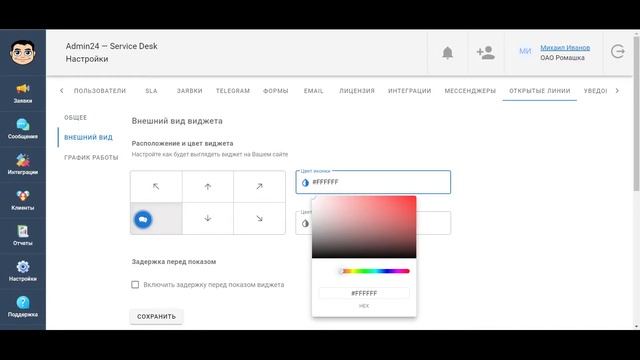
Task: Click the Сохранить button
Action: 156,316
